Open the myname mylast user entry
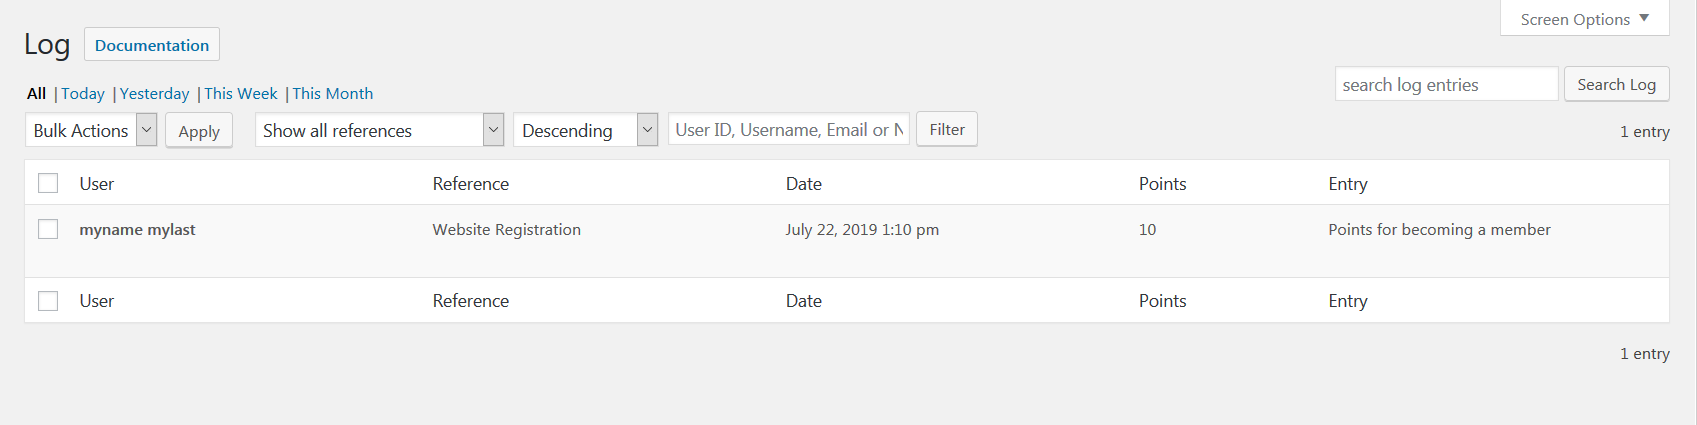Image resolution: width=1697 pixels, height=425 pixels. [x=137, y=229]
